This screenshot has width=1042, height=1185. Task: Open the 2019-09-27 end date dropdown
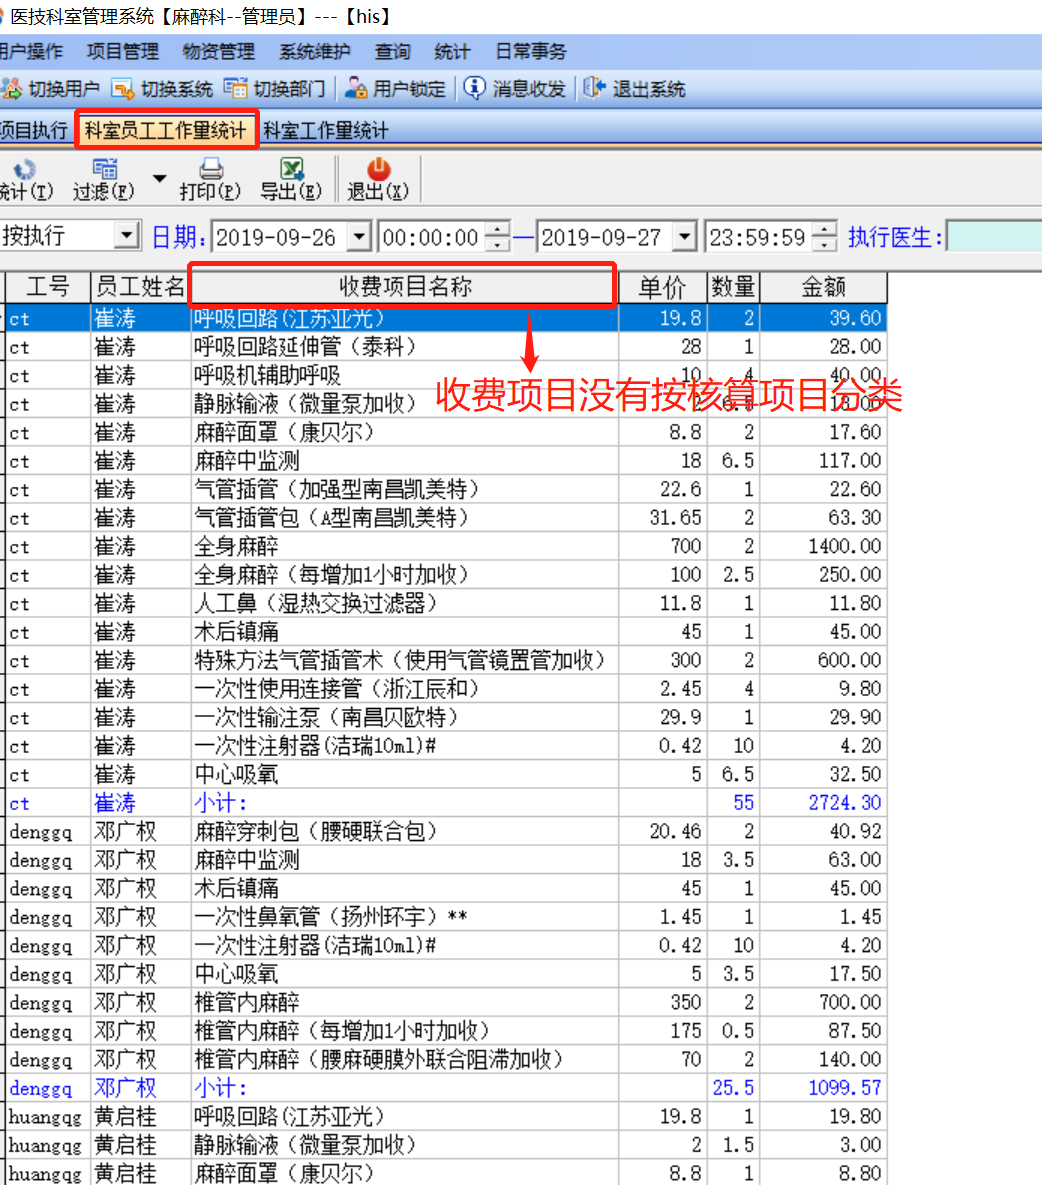tap(684, 237)
